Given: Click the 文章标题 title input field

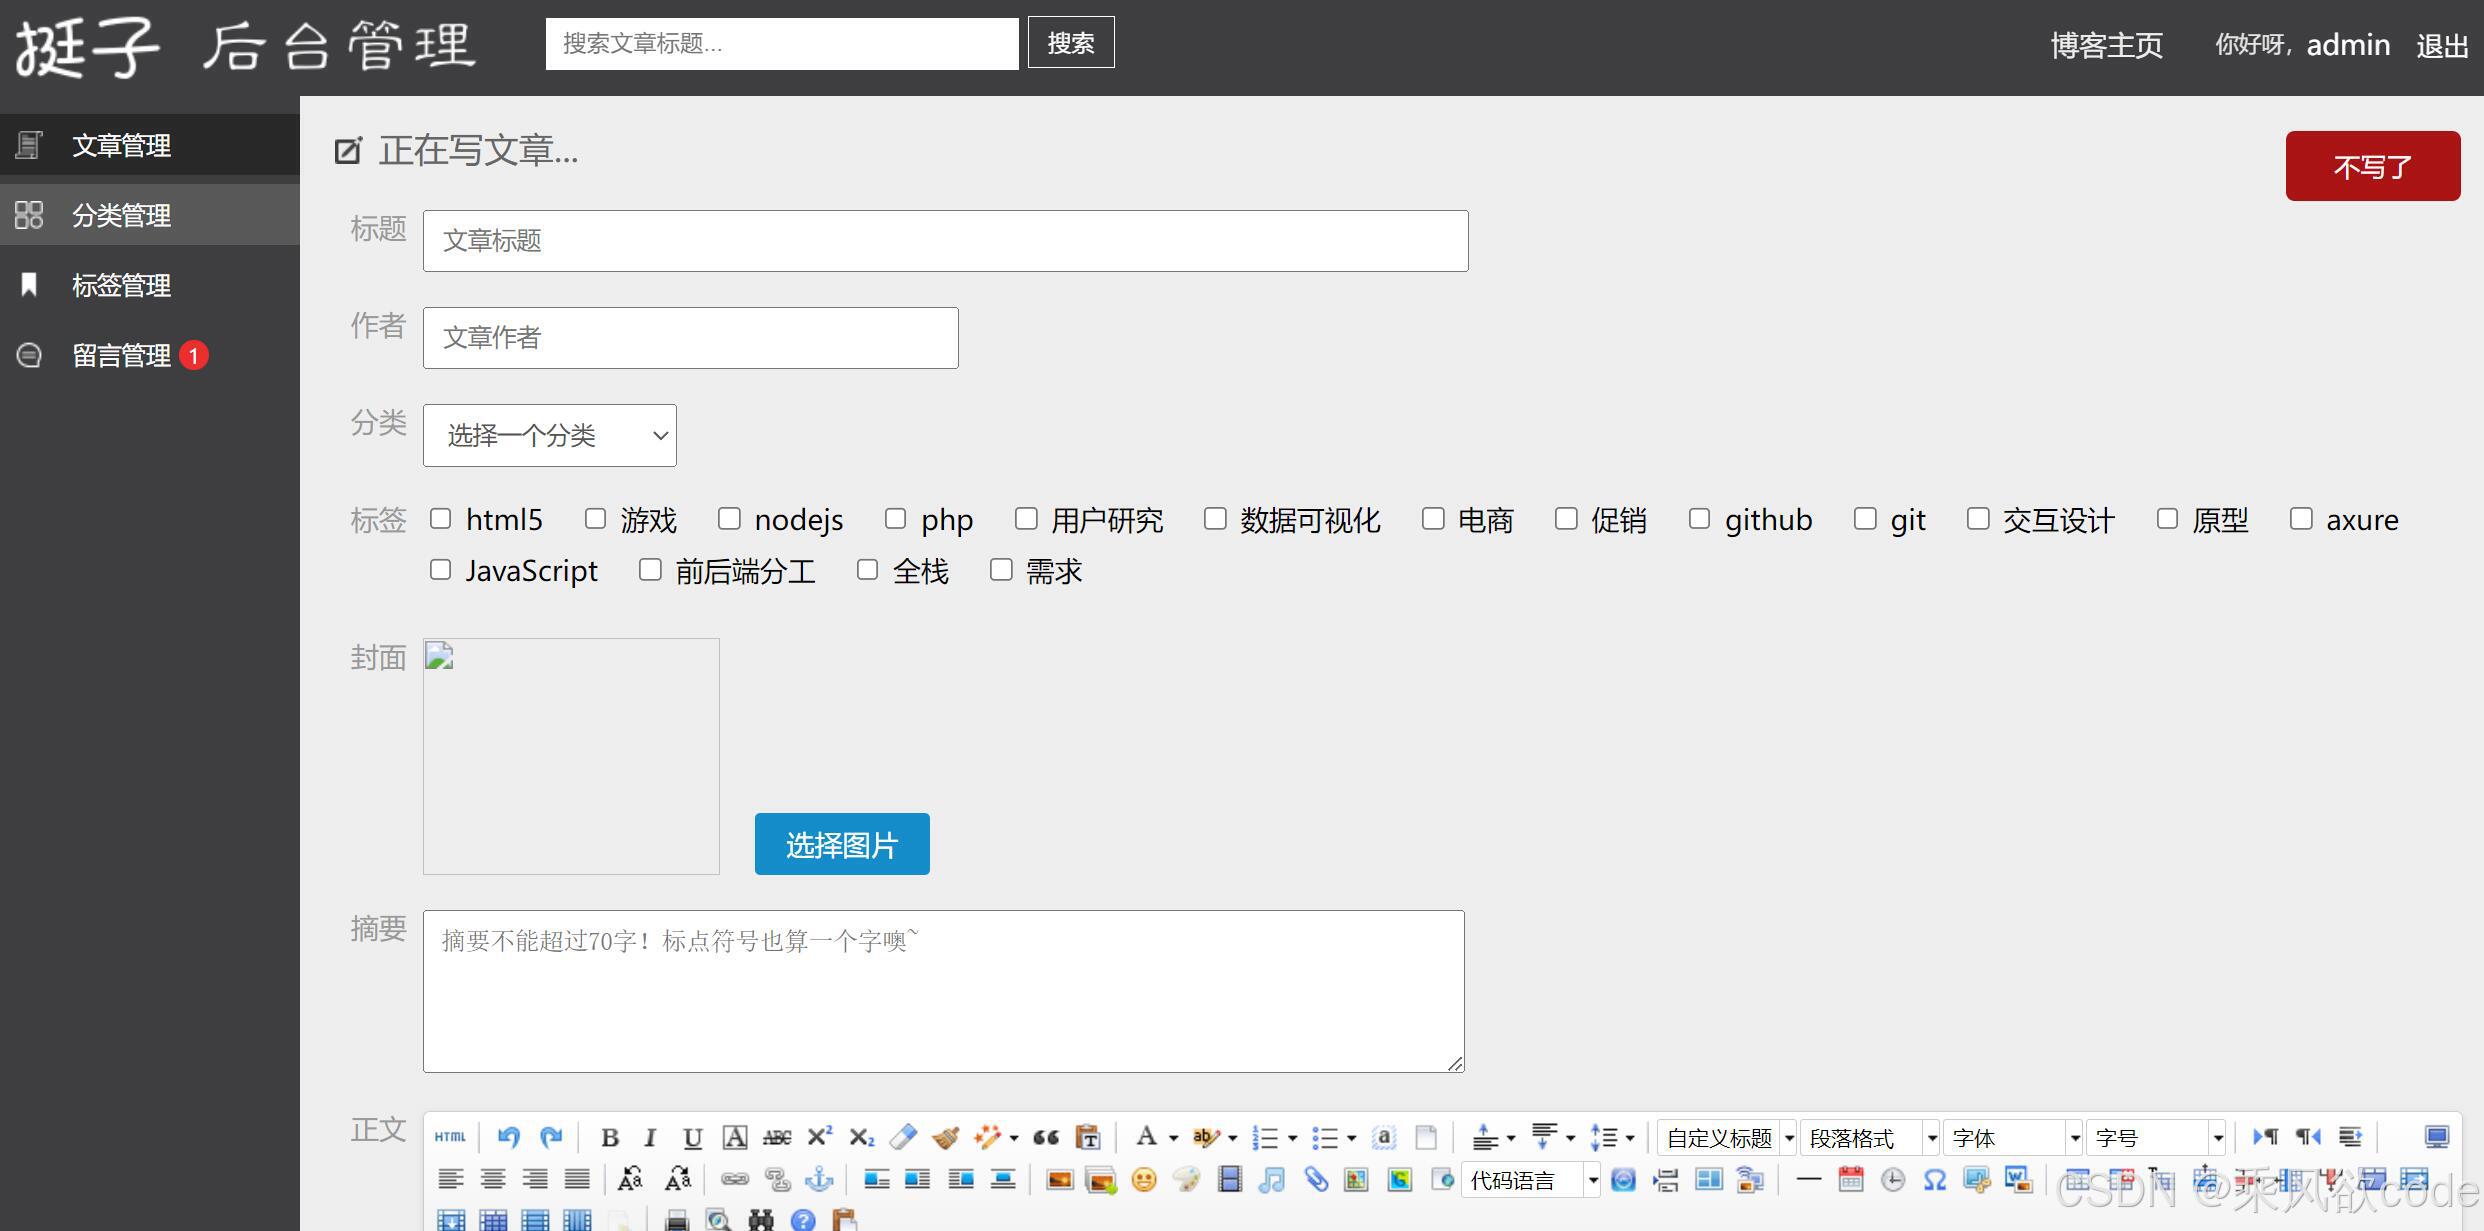Looking at the screenshot, I should tap(944, 240).
